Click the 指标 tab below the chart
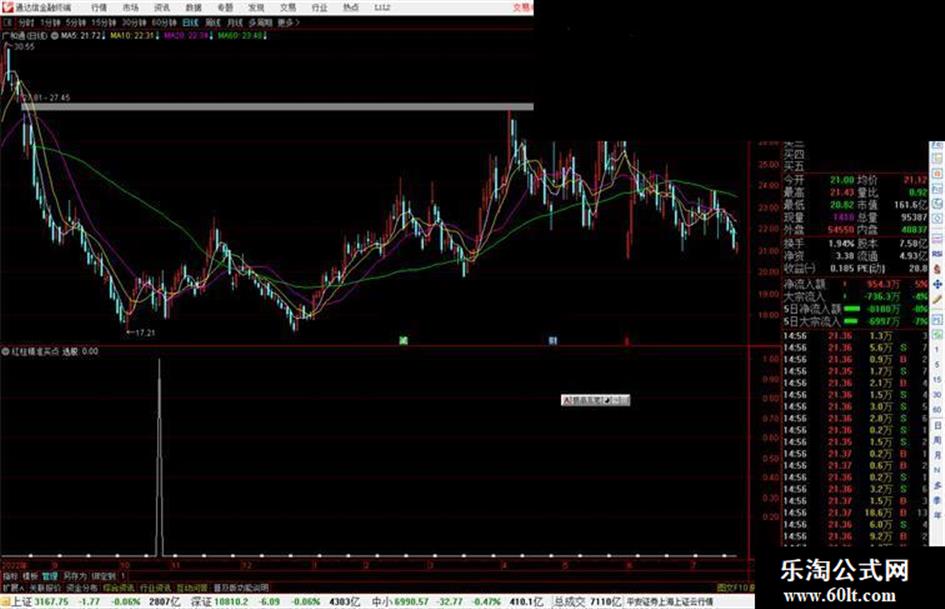This screenshot has height=609, width=945. [x=10, y=576]
